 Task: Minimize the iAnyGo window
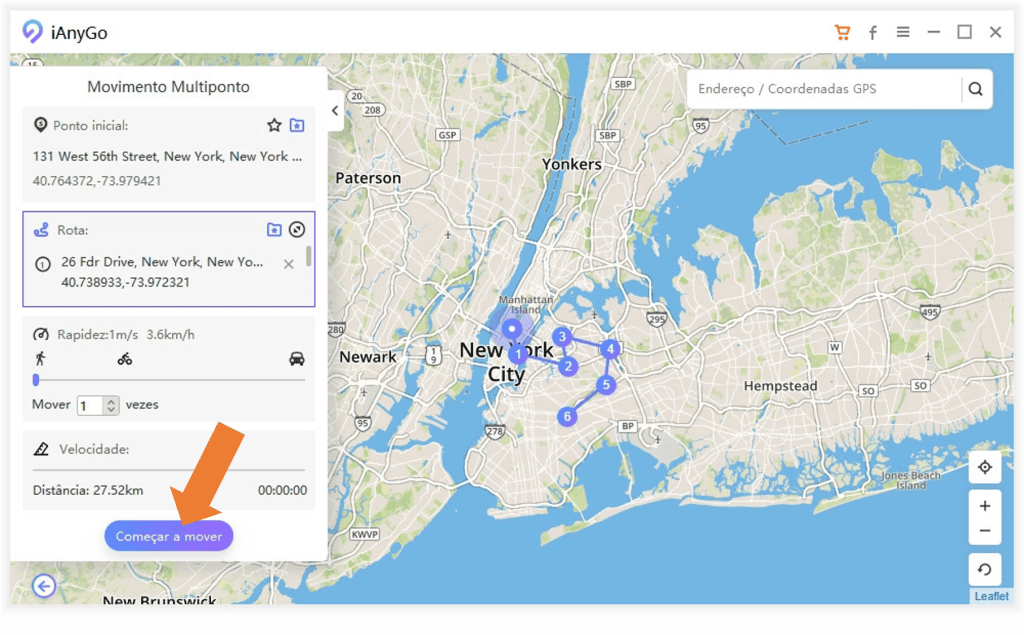pyautogui.click(x=934, y=32)
